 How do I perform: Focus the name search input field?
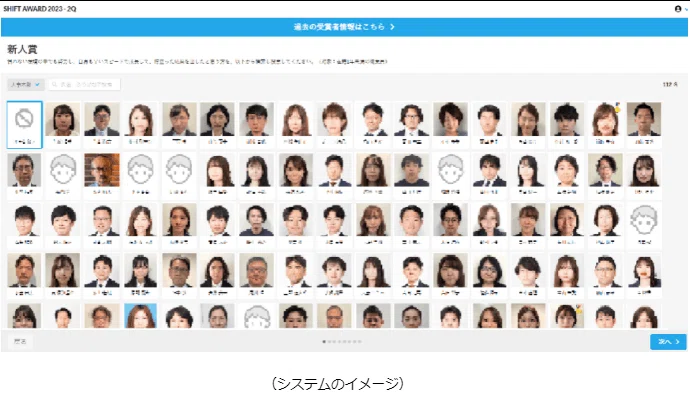coord(84,84)
